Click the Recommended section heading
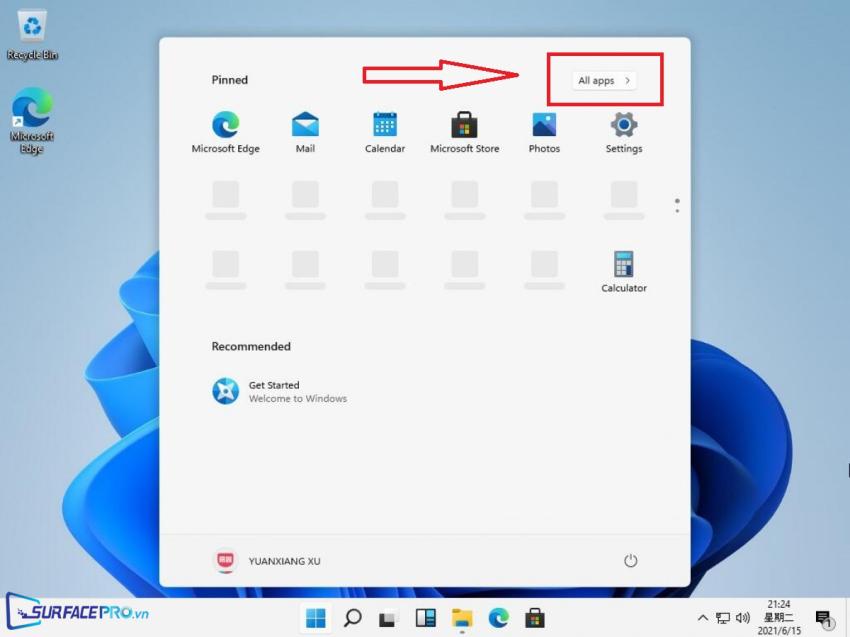 pyautogui.click(x=251, y=346)
